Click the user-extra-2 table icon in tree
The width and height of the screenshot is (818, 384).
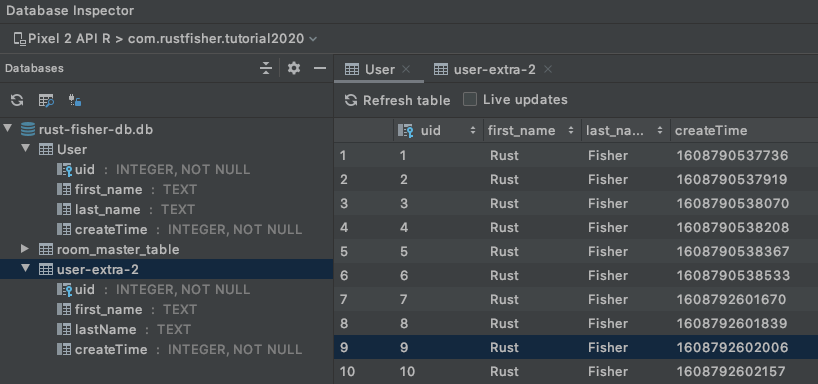[x=46, y=270]
